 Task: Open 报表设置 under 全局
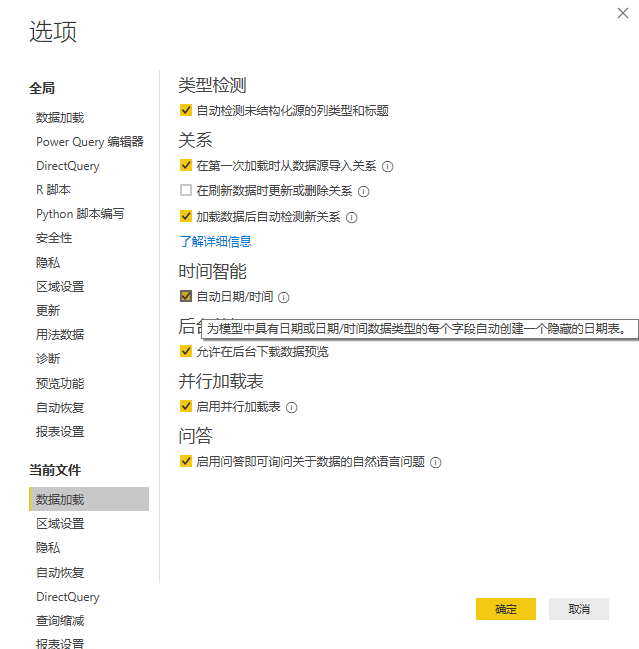tap(60, 432)
